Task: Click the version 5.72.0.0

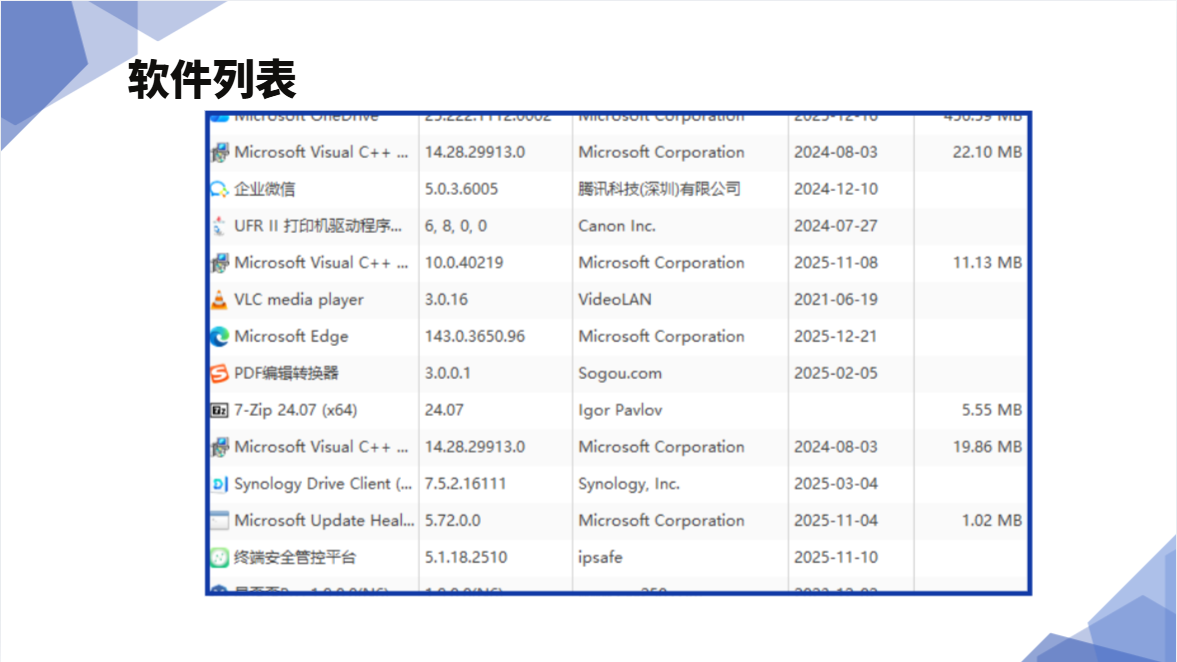Action: click(453, 520)
